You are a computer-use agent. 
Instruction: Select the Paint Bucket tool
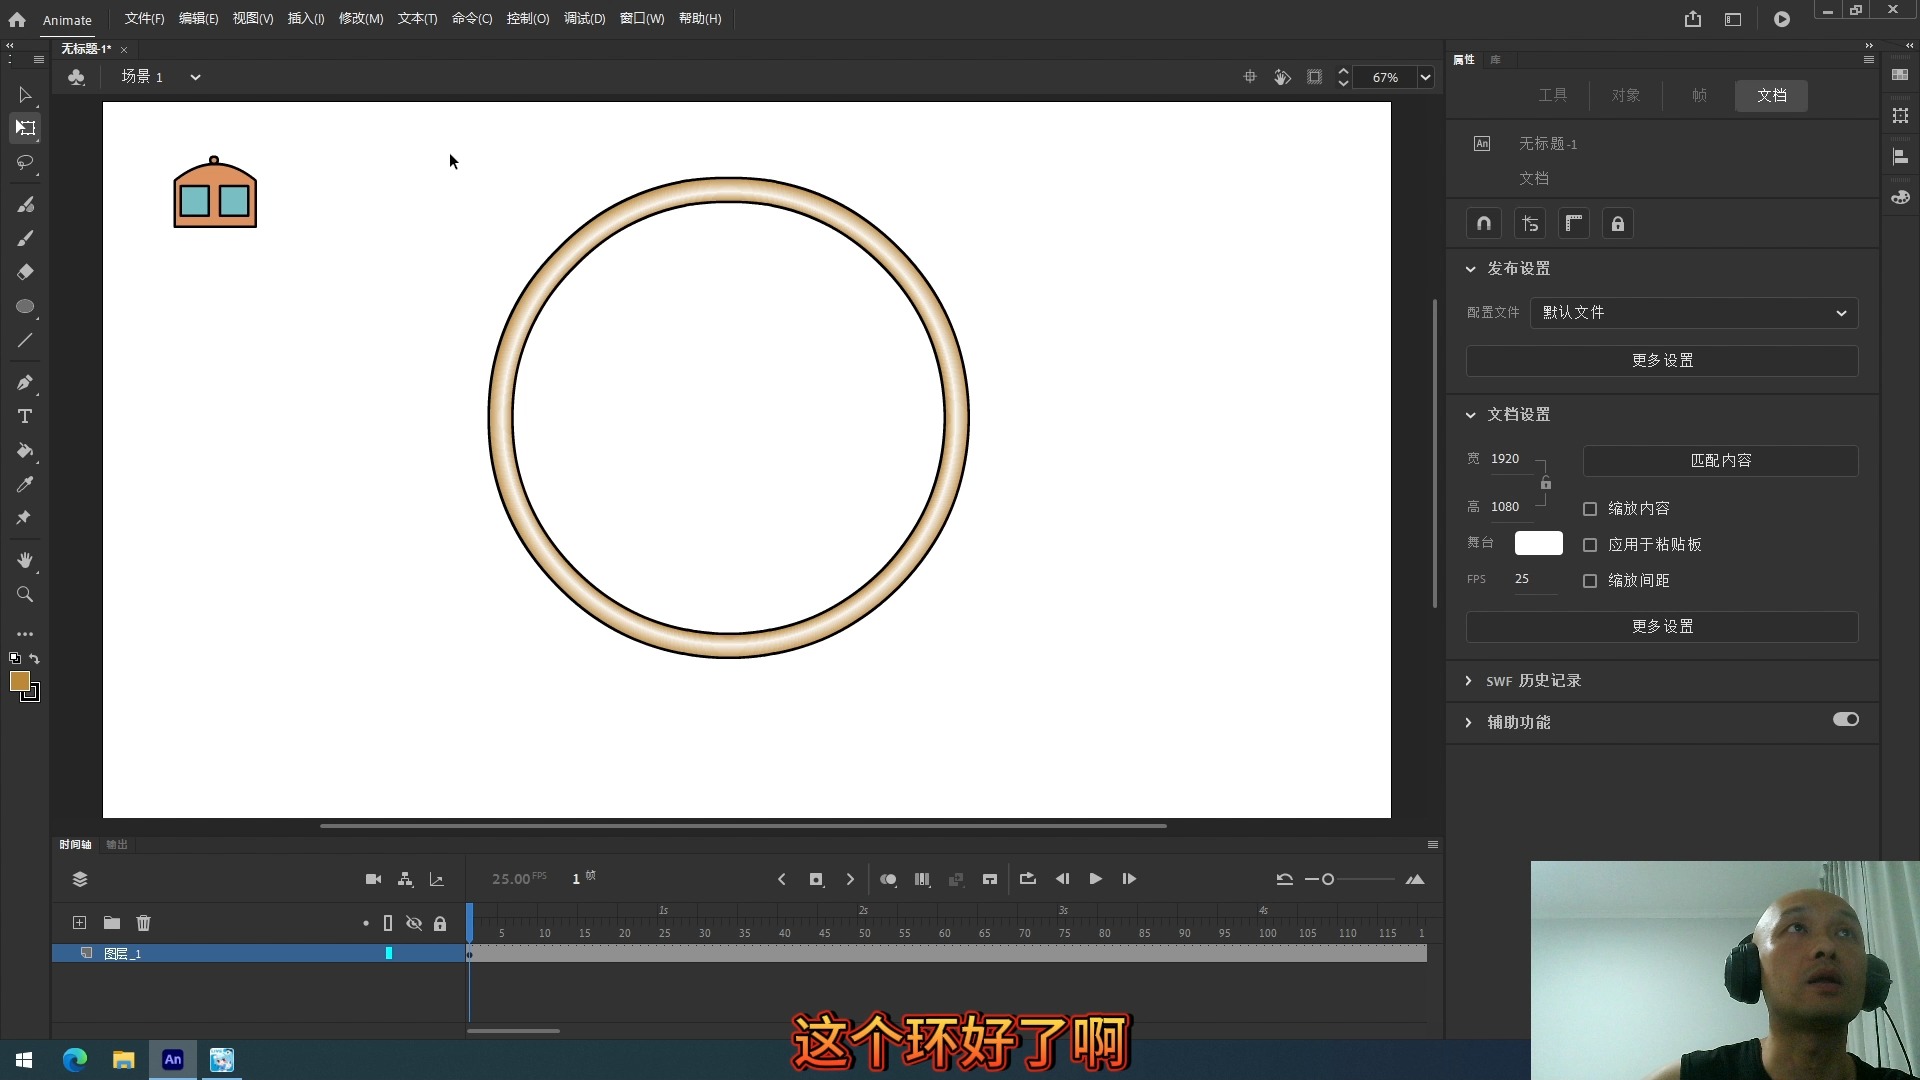tap(25, 451)
